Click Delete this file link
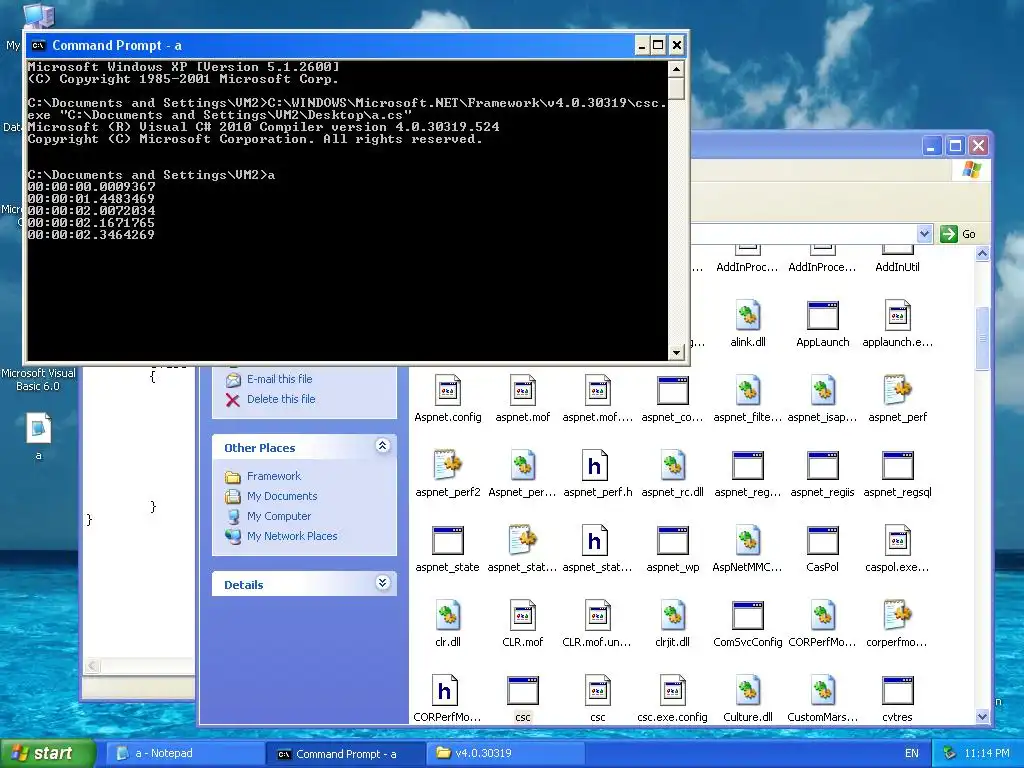 point(281,399)
